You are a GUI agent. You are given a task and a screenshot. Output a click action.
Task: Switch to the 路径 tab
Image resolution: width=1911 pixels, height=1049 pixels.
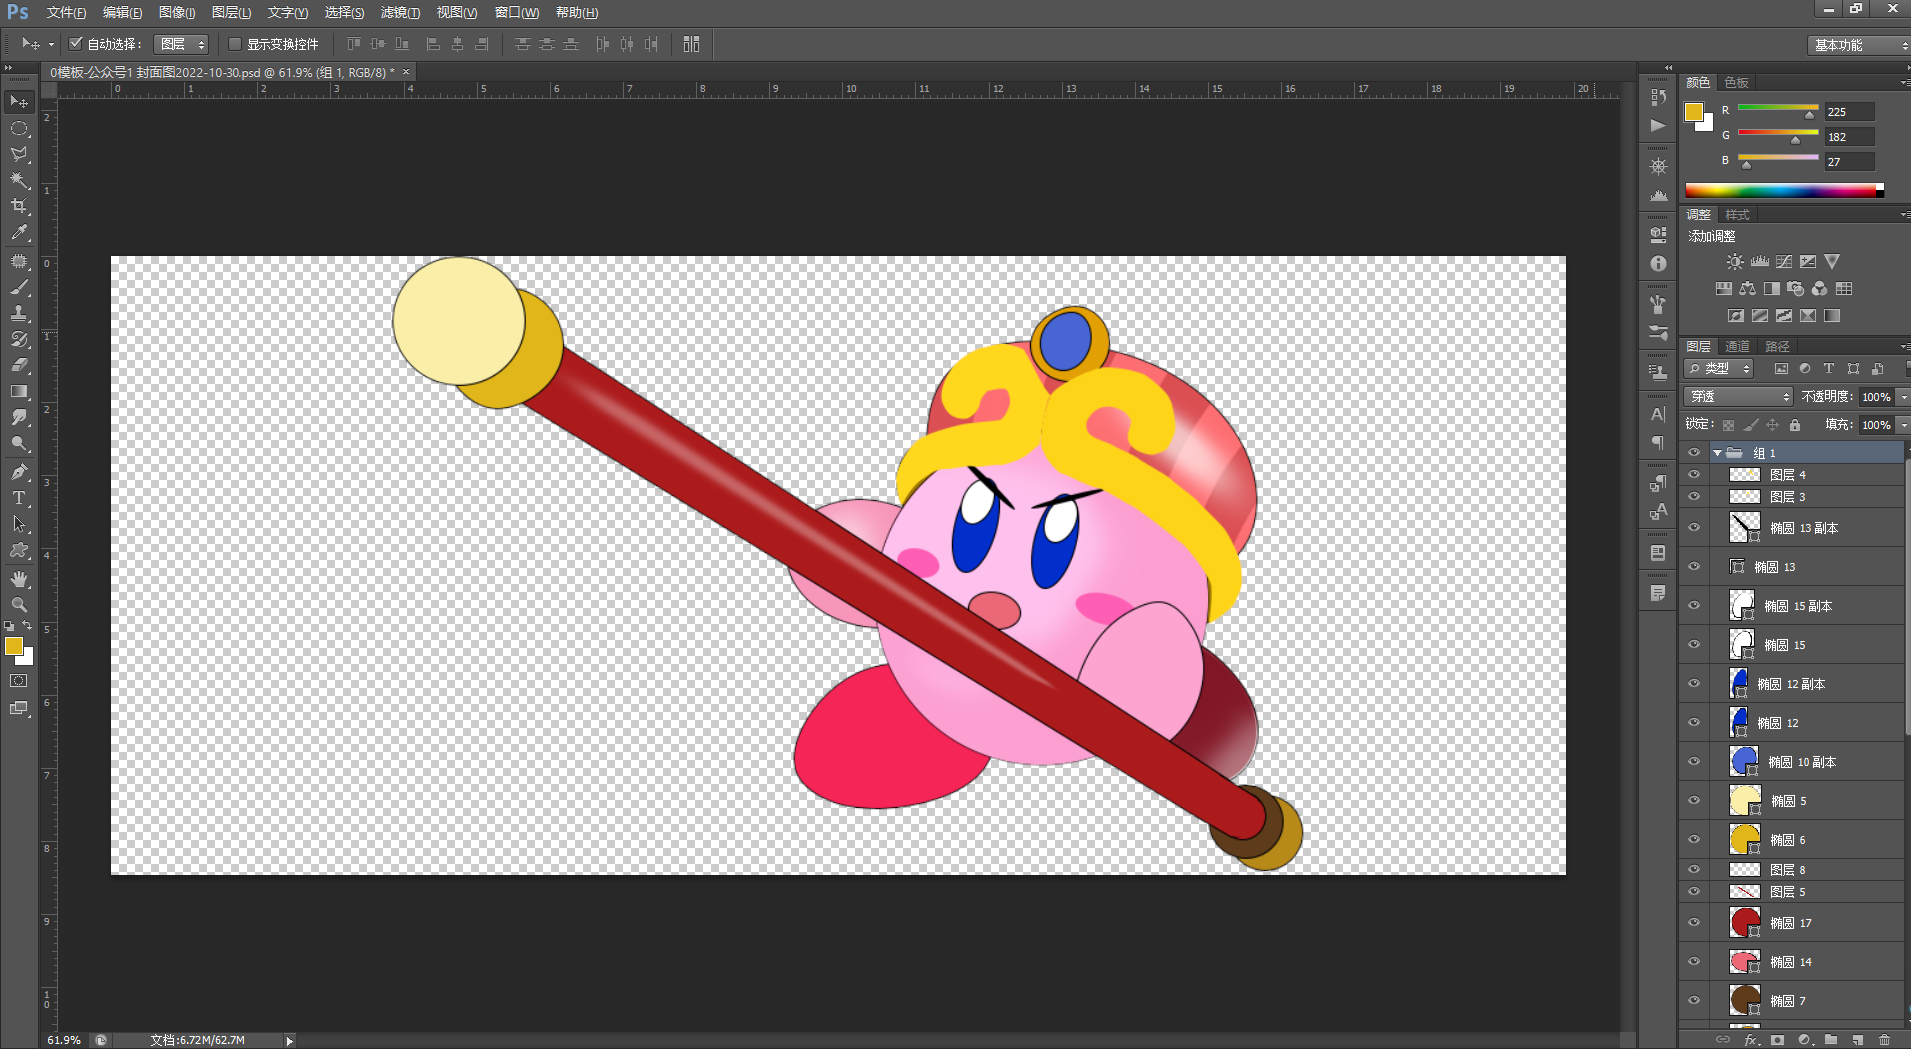click(1777, 346)
